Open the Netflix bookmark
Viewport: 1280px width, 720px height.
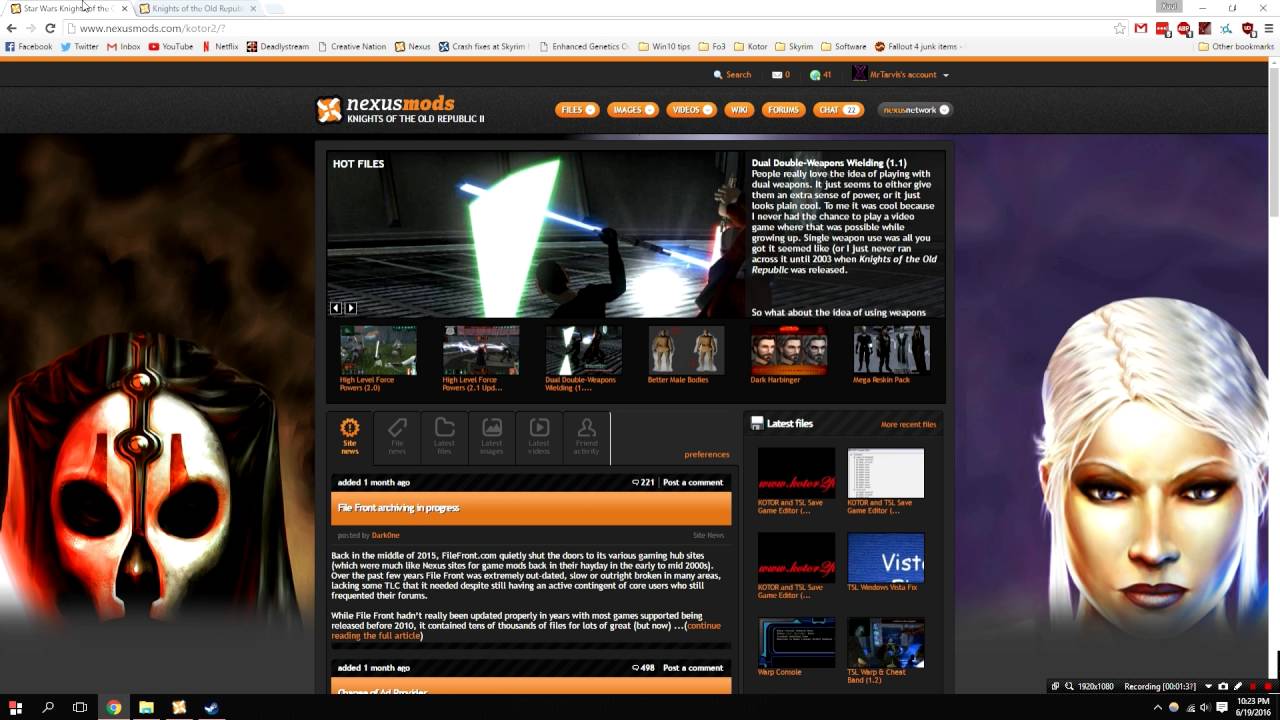[x=220, y=46]
